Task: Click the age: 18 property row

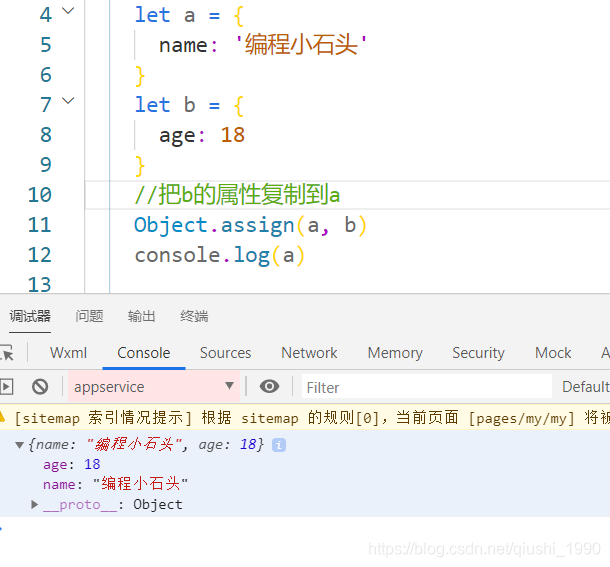Action: tap(72, 464)
